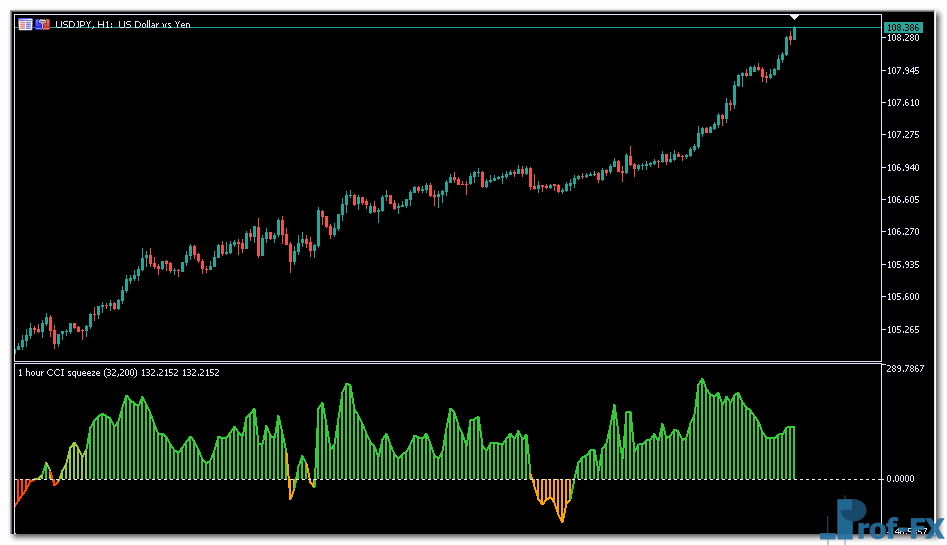The image size is (947, 545).
Task: Click the current price label 108.386
Action: coord(903,26)
